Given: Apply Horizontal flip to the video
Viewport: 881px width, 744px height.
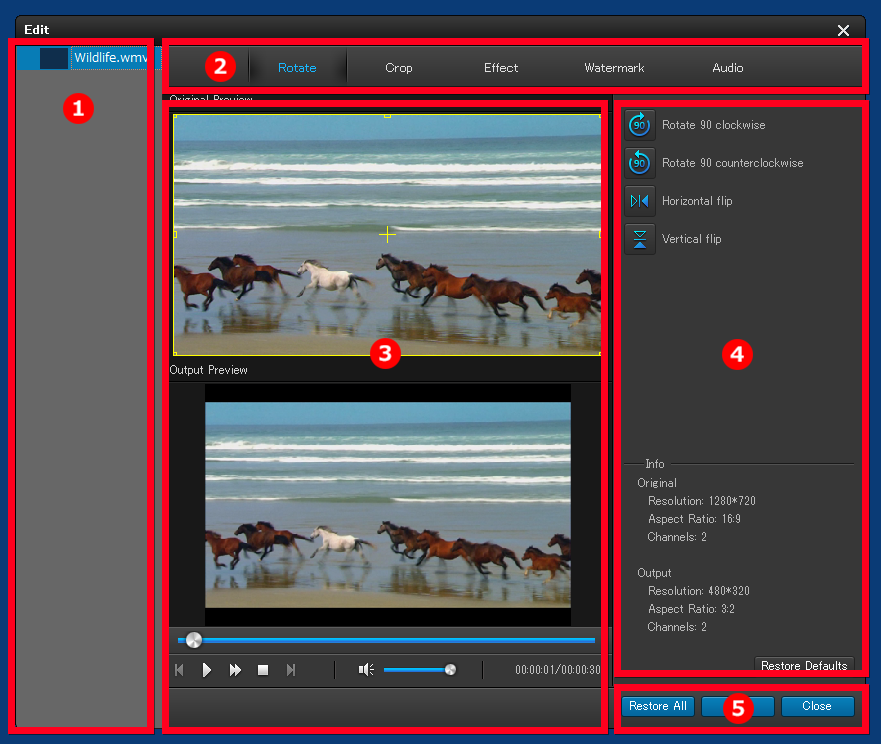Looking at the screenshot, I should click(x=640, y=201).
